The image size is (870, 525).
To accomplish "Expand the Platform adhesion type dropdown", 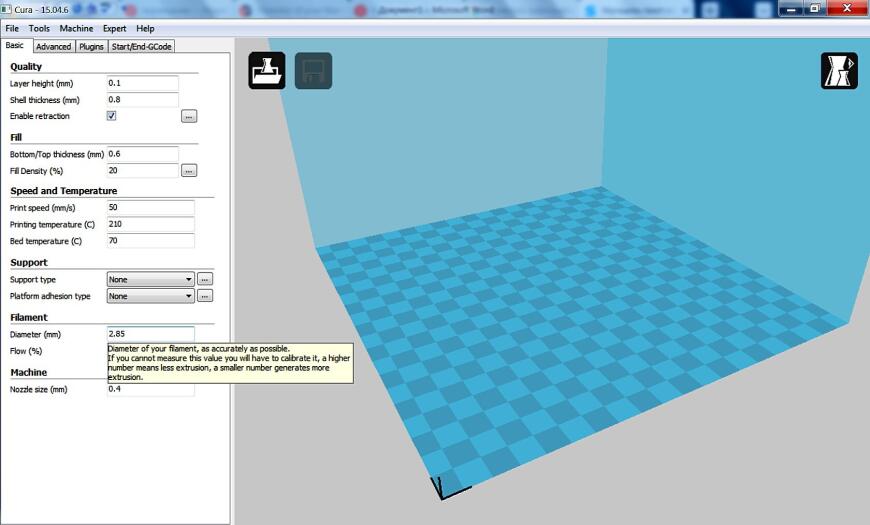I will click(150, 296).
